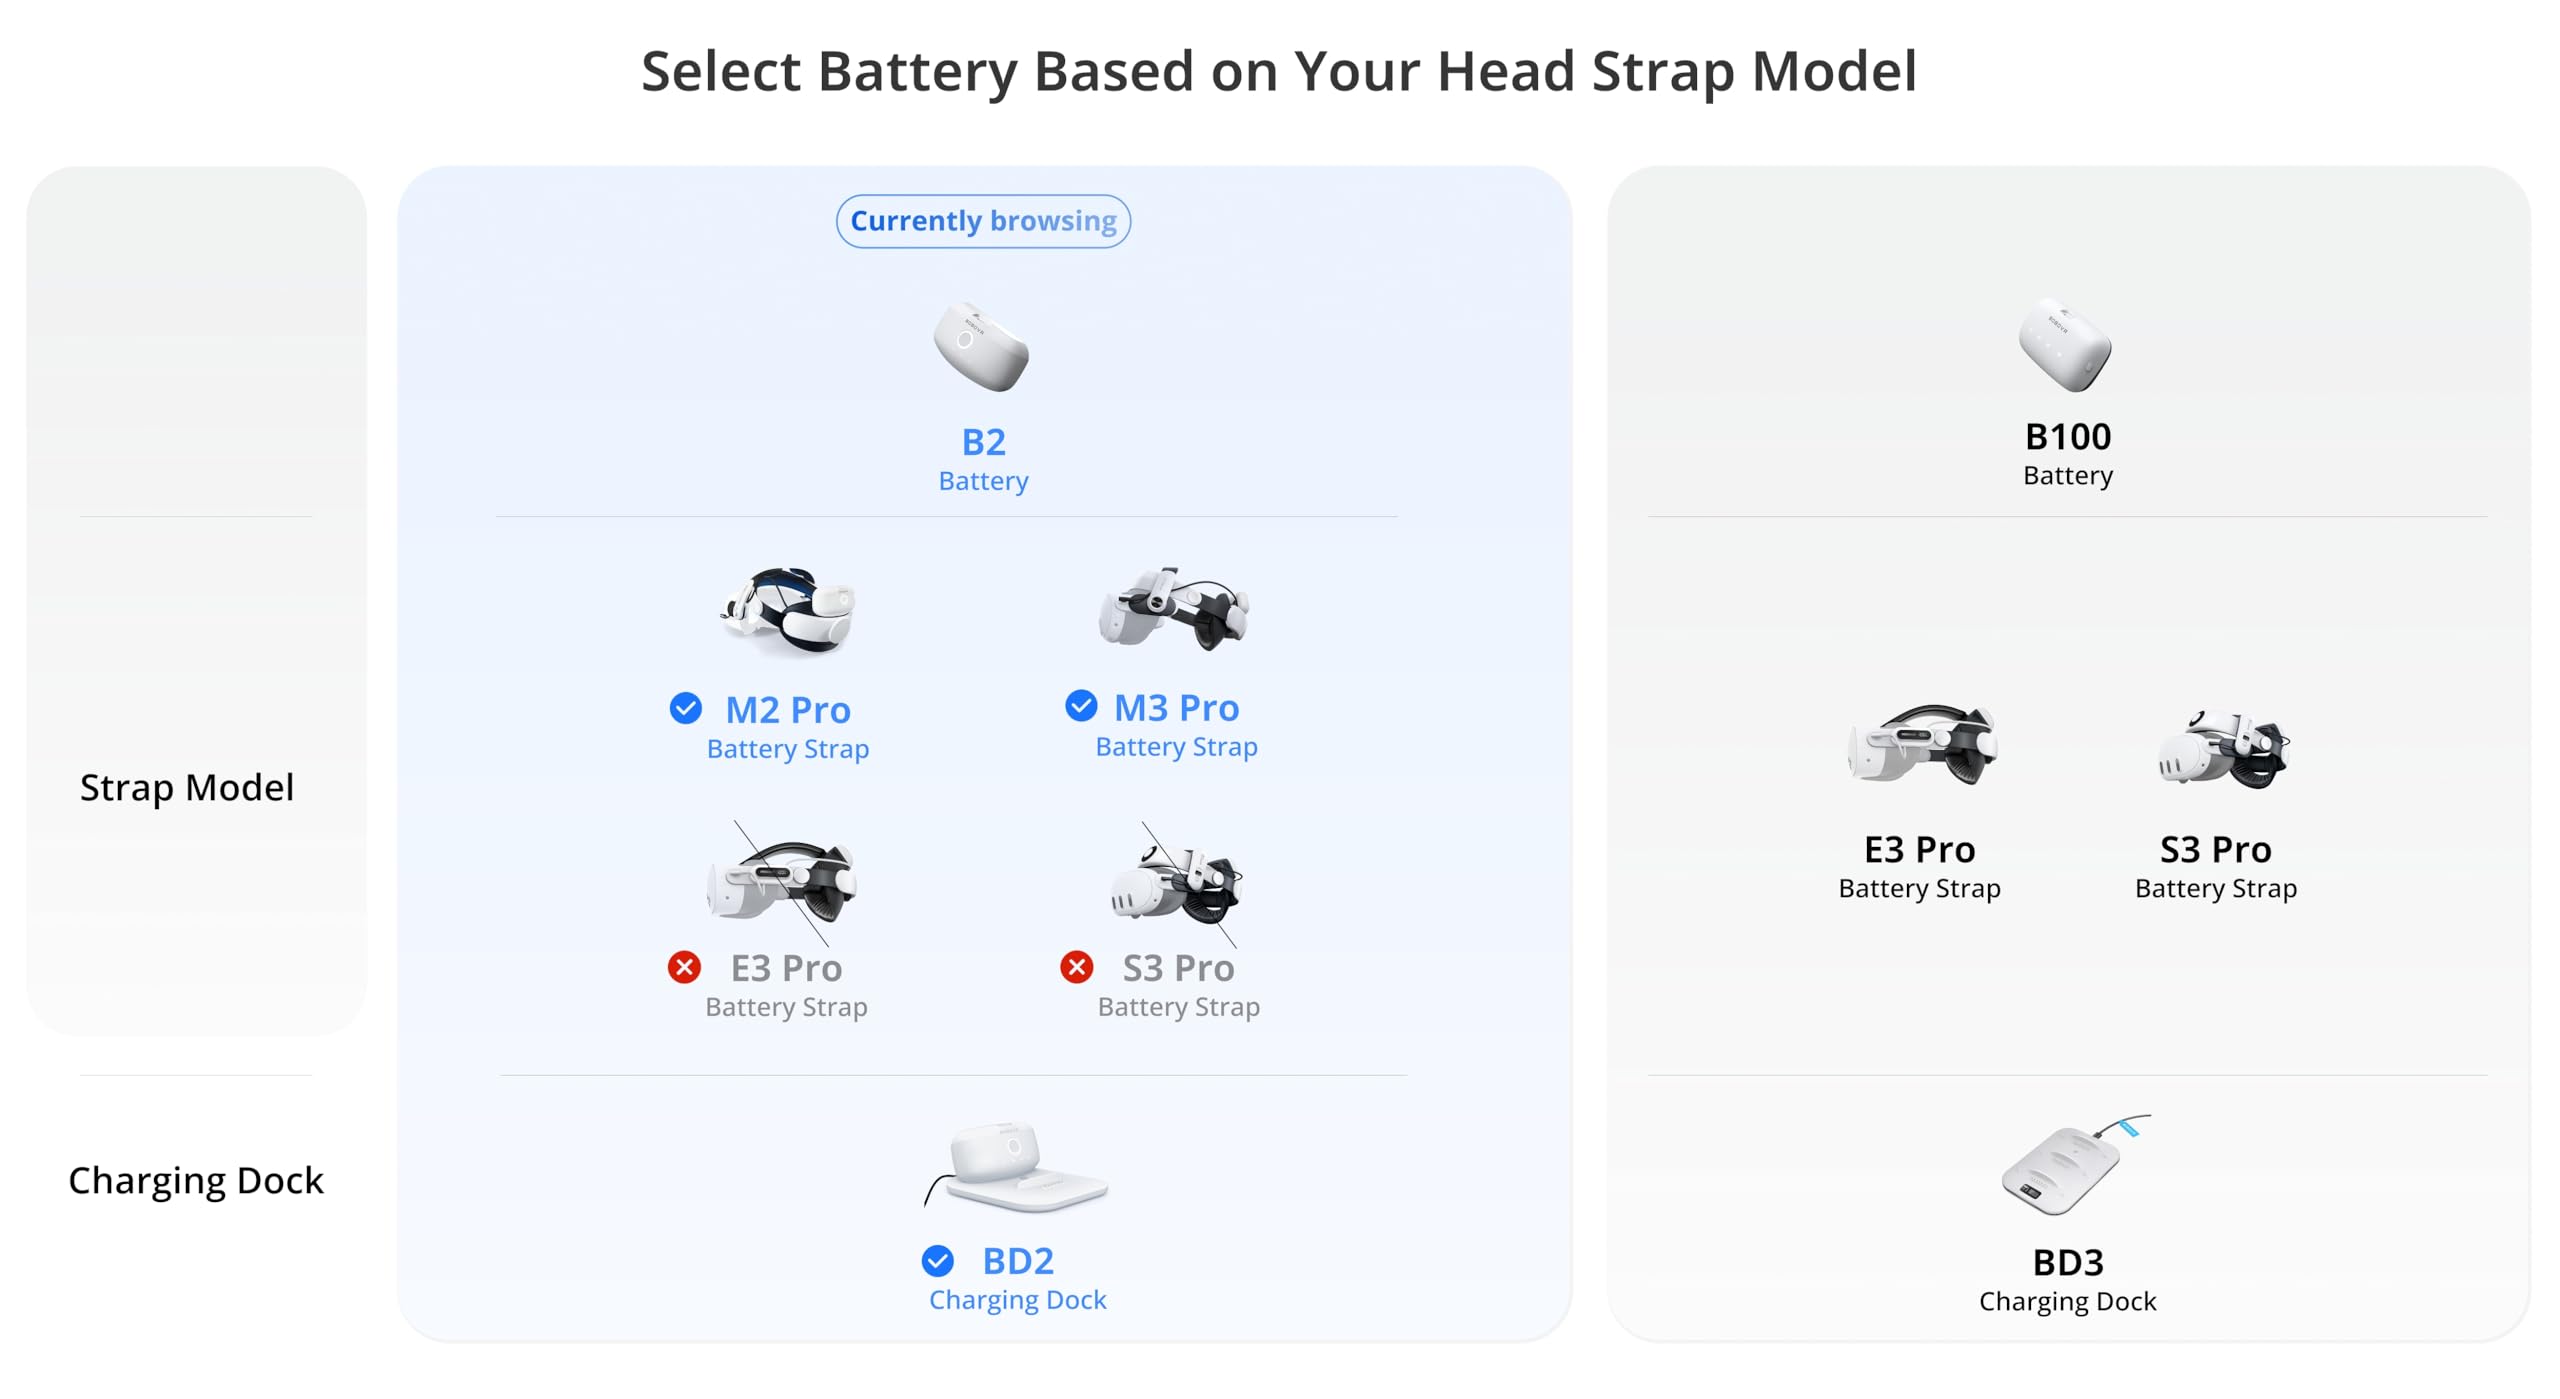Click the blue checkmark beside M2 Pro
The image size is (2560, 1399).
pos(686,708)
